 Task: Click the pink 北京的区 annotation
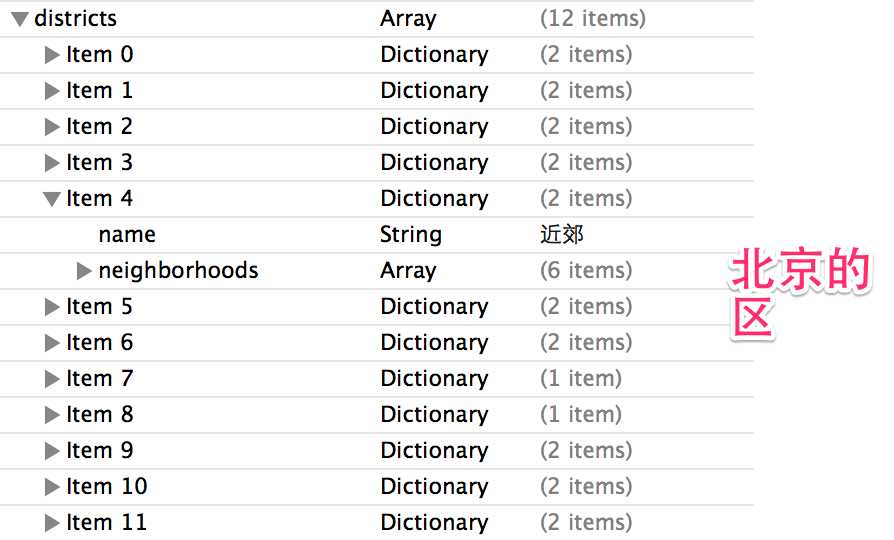(799, 293)
